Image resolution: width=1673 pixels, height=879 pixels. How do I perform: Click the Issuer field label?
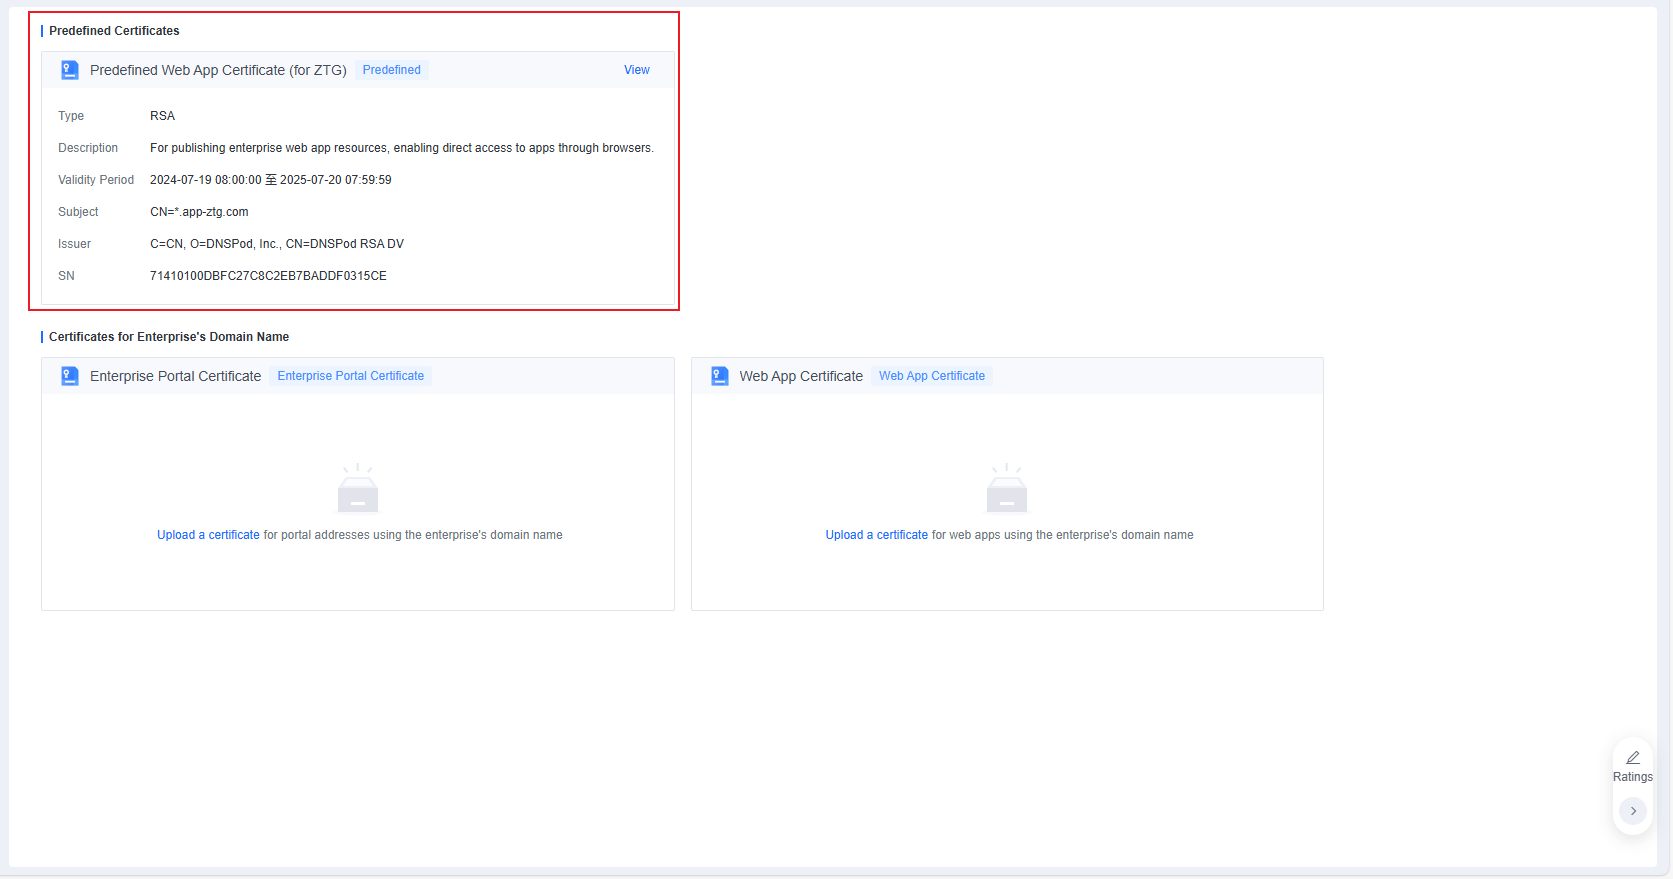coord(74,244)
